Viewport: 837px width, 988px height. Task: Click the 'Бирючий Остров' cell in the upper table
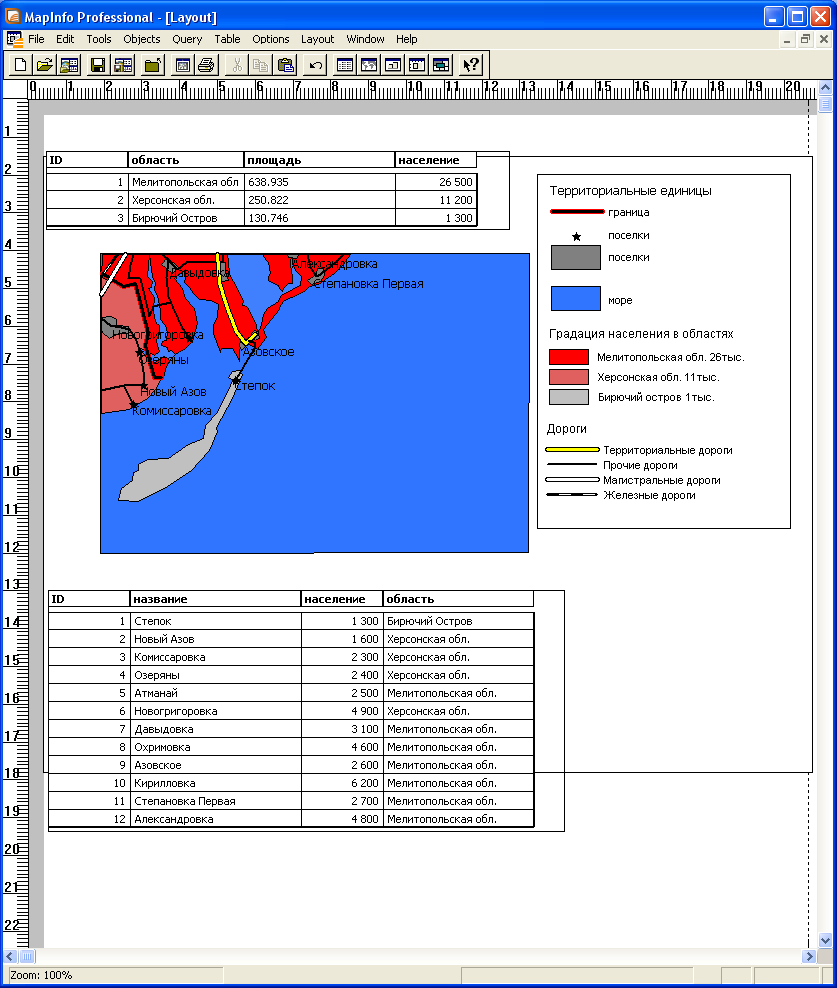(187, 218)
